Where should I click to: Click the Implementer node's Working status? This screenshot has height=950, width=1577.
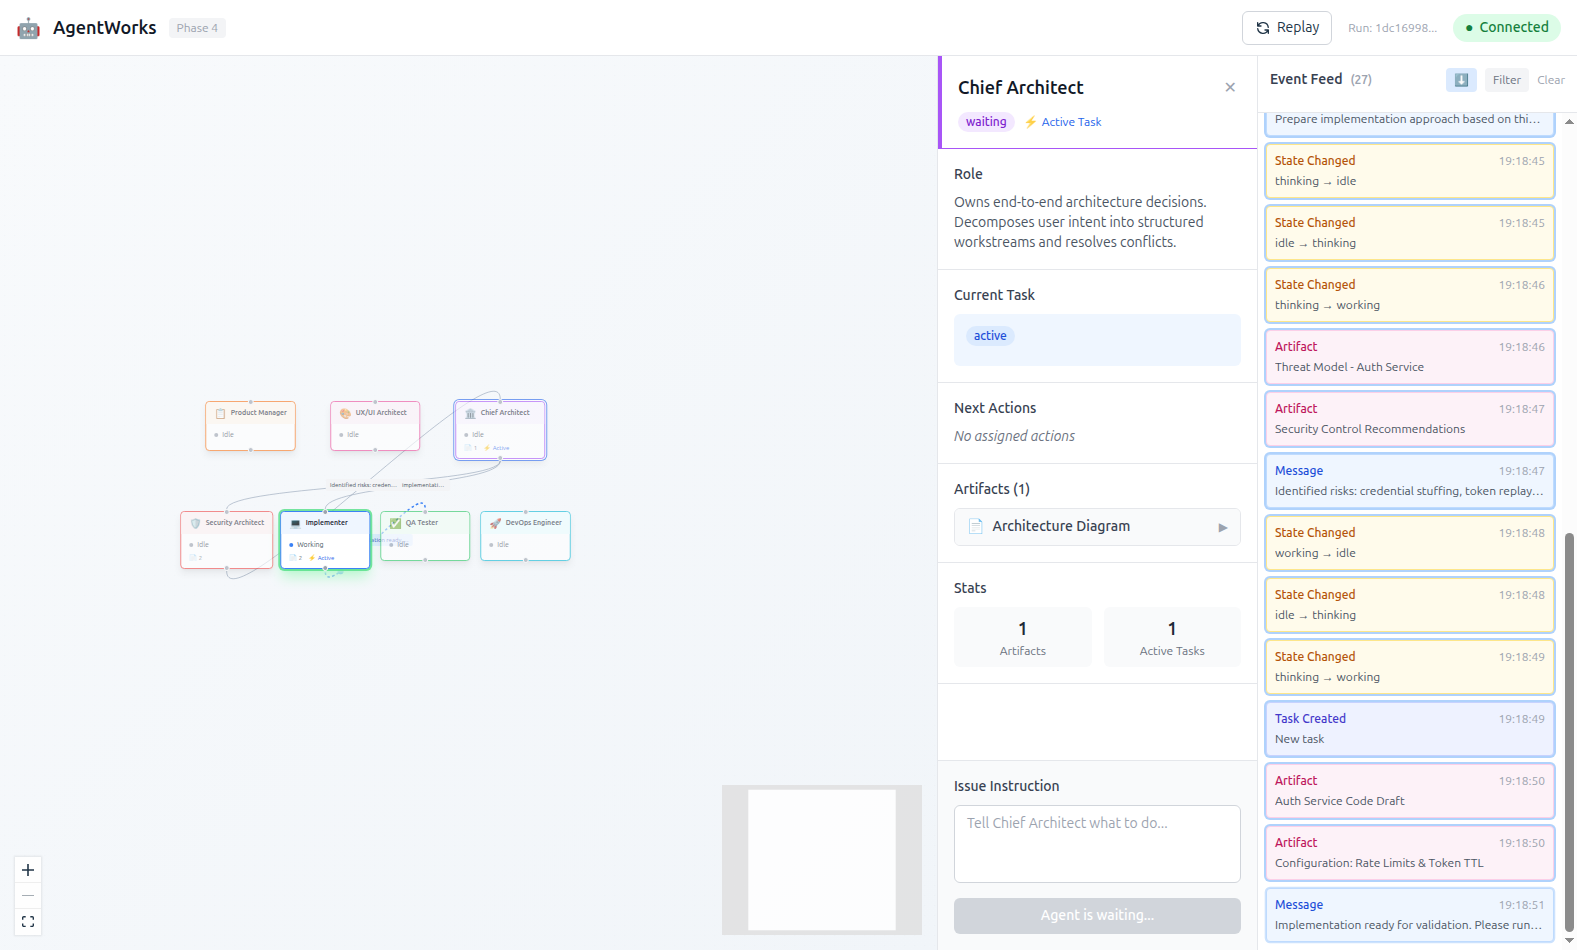[x=307, y=545]
